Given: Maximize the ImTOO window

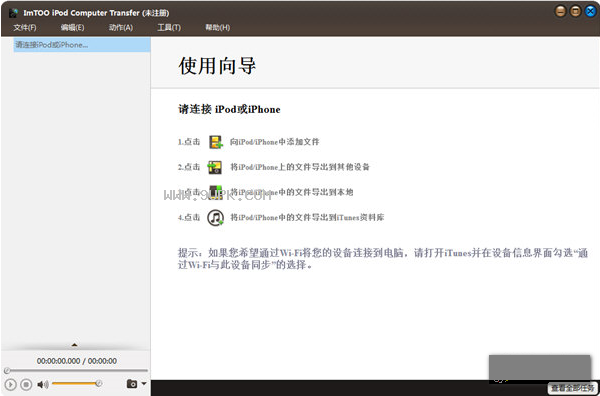Looking at the screenshot, I should (x=576, y=11).
